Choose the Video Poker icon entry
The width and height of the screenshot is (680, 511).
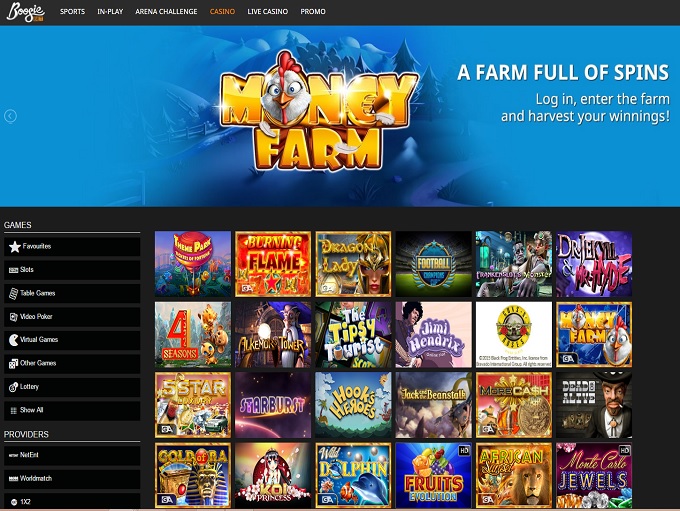13,317
